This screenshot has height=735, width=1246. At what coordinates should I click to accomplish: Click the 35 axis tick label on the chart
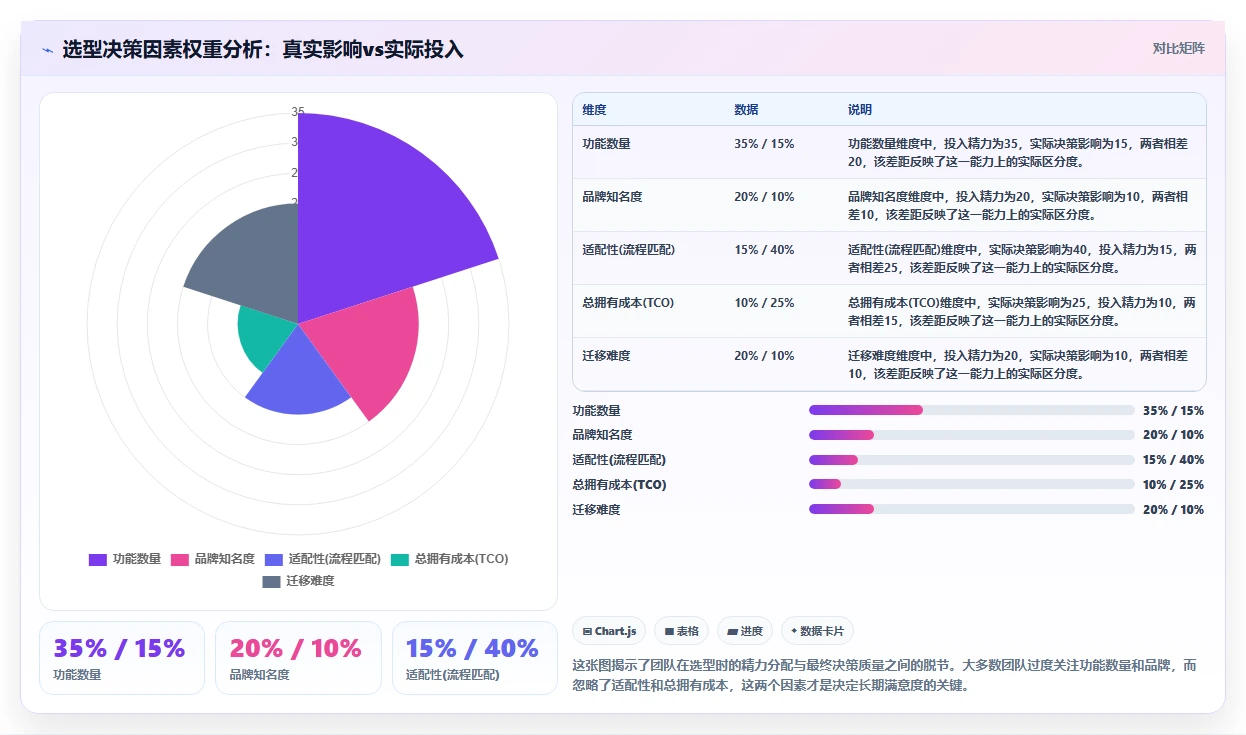[298, 112]
